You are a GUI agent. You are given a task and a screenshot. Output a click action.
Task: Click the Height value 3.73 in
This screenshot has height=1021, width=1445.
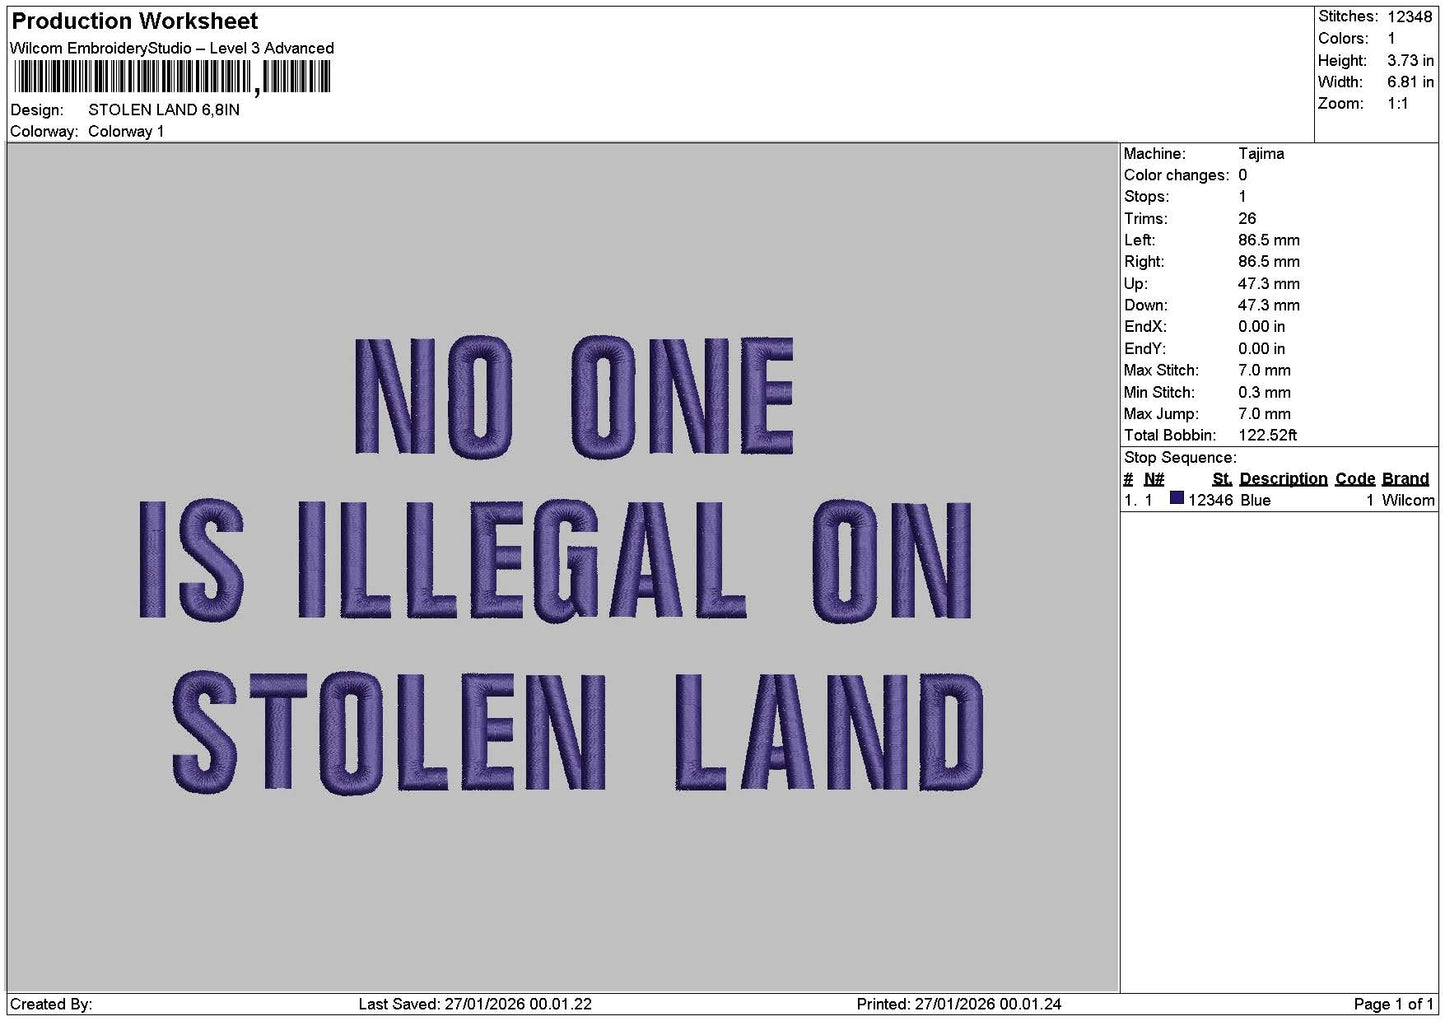pyautogui.click(x=1410, y=61)
